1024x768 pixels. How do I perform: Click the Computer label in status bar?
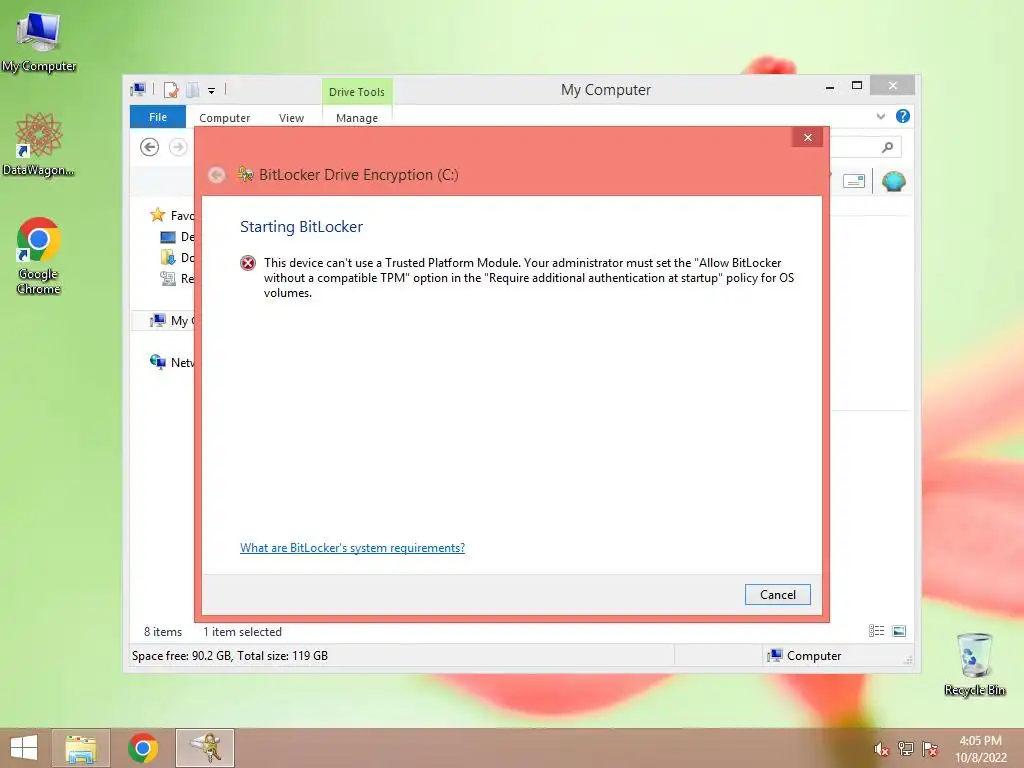[x=814, y=656]
